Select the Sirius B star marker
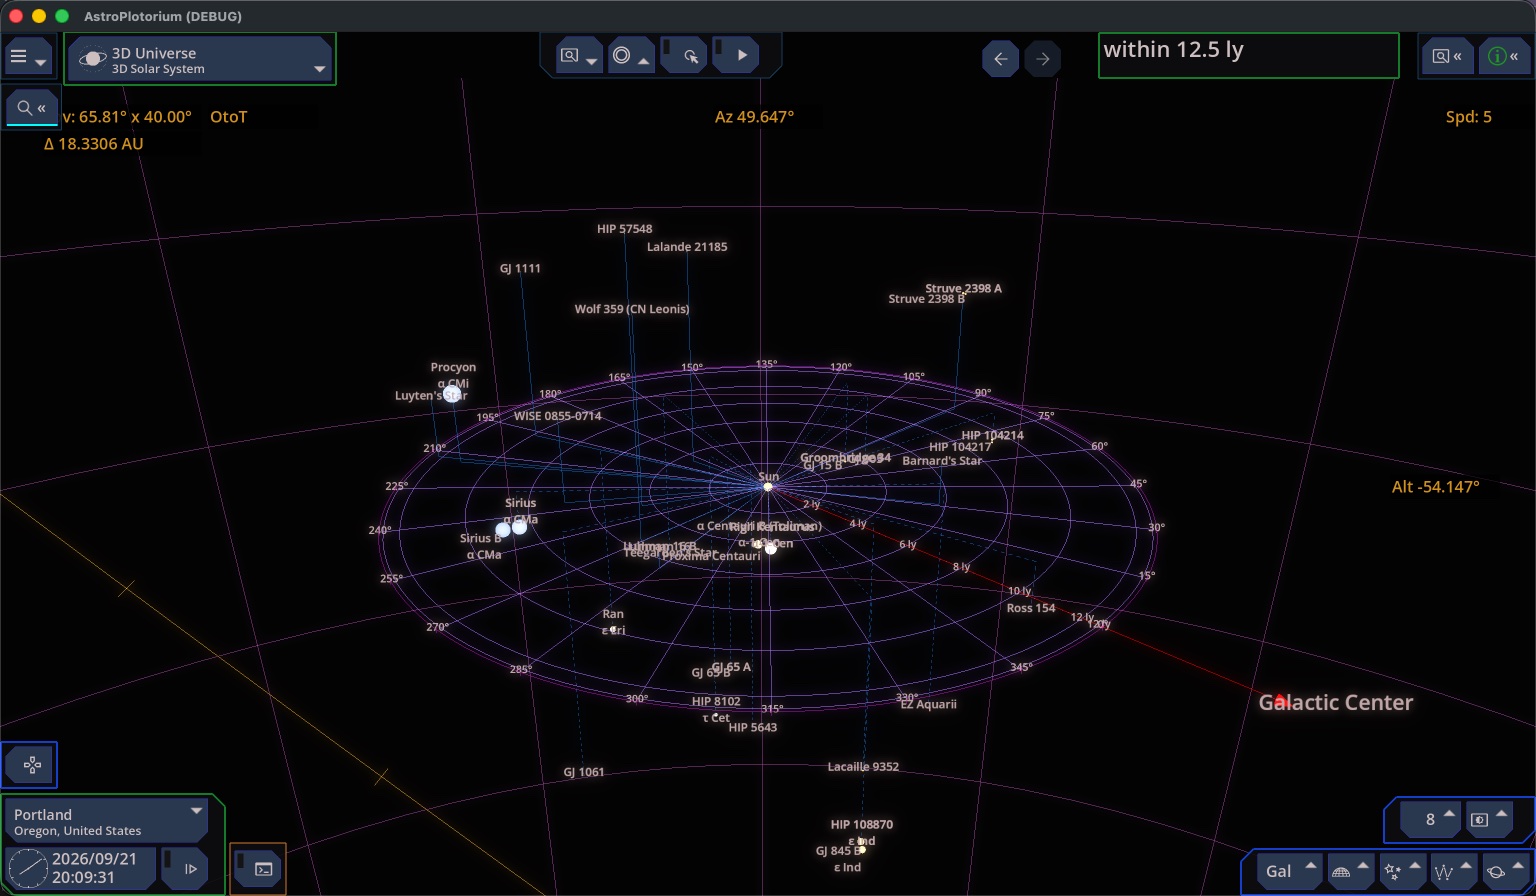Screen dimensions: 1536x896 (503, 529)
